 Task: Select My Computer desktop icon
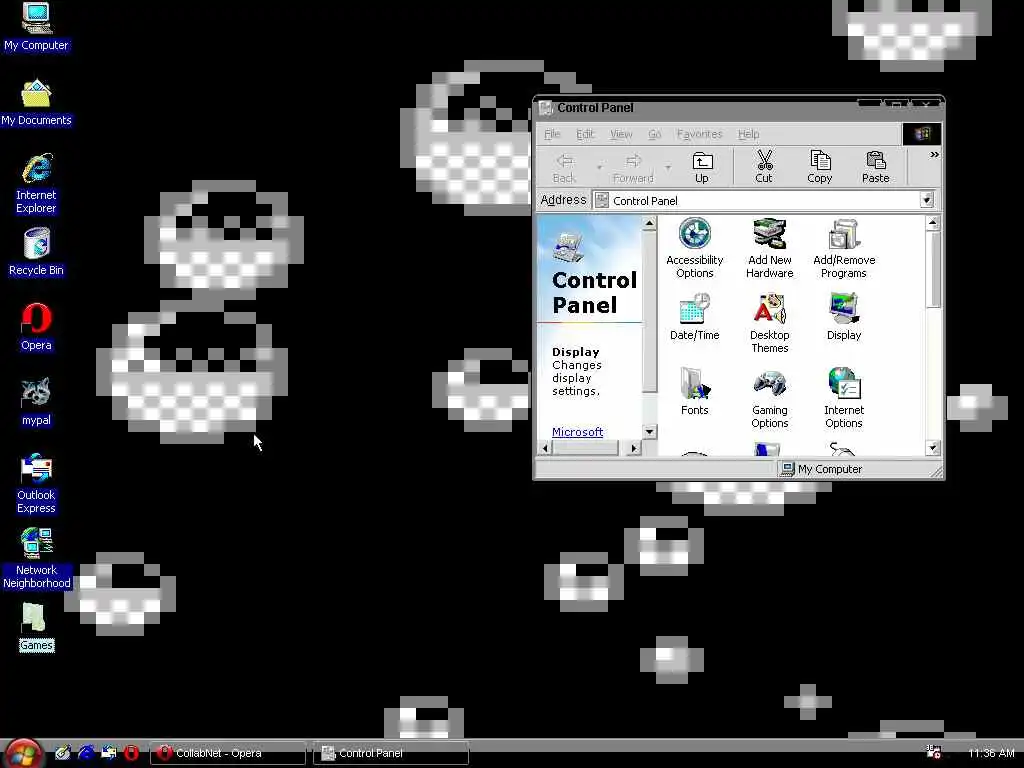click(x=36, y=27)
